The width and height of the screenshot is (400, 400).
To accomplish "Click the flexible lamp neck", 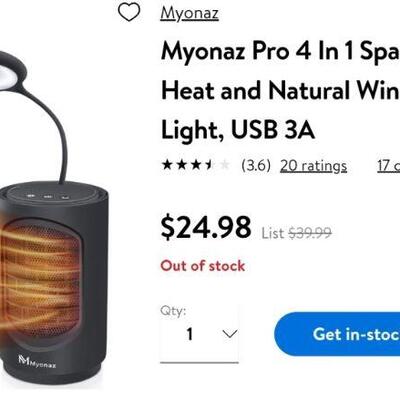I will 53,130.
